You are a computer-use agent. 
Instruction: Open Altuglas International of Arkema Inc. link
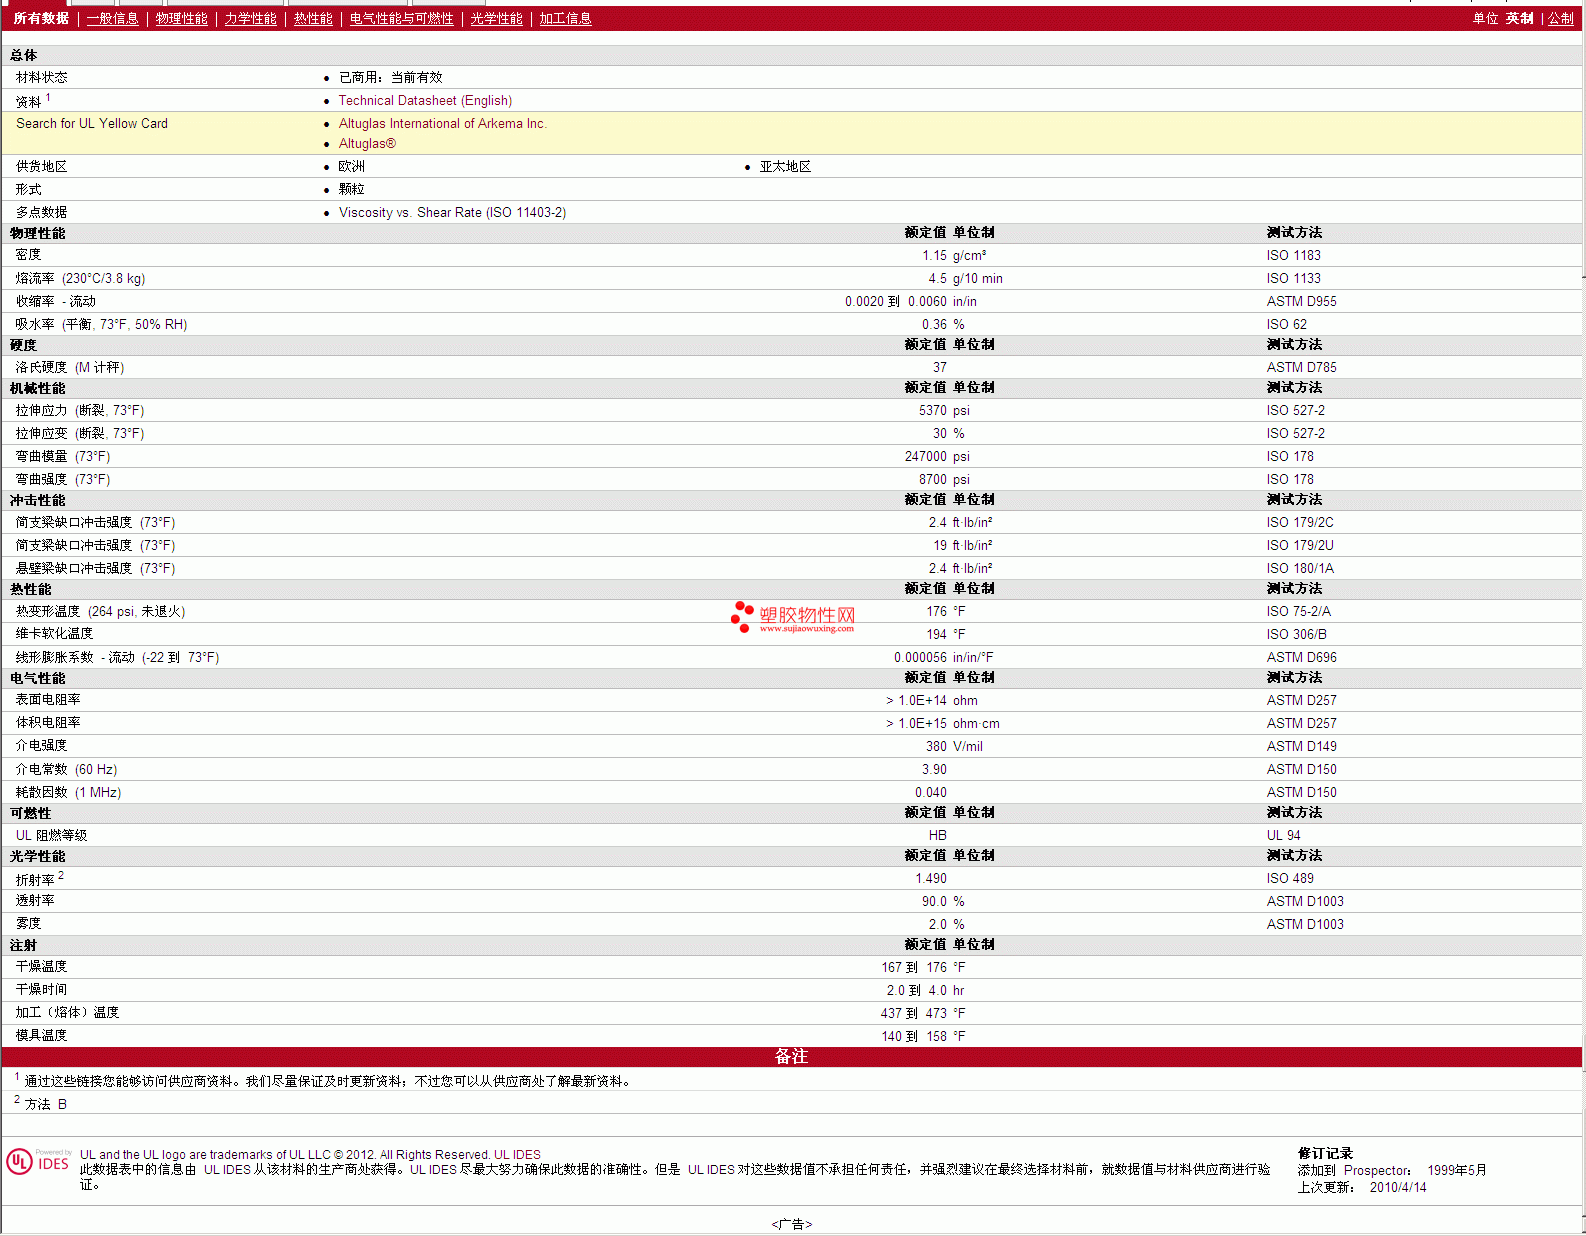pyautogui.click(x=442, y=123)
